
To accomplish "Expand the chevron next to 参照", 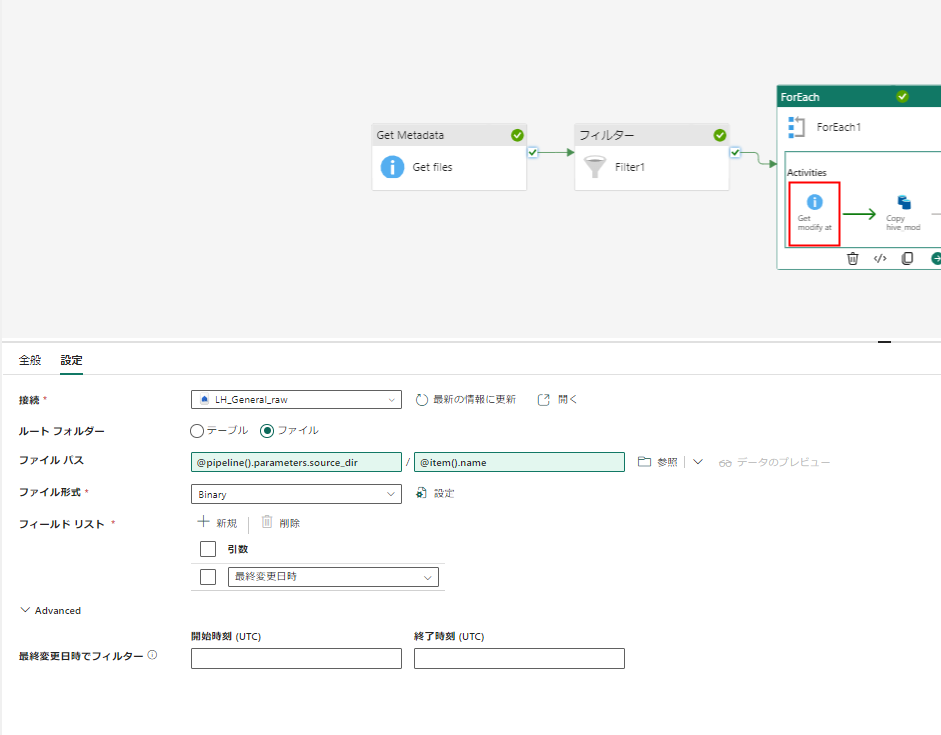I will coord(697,462).
